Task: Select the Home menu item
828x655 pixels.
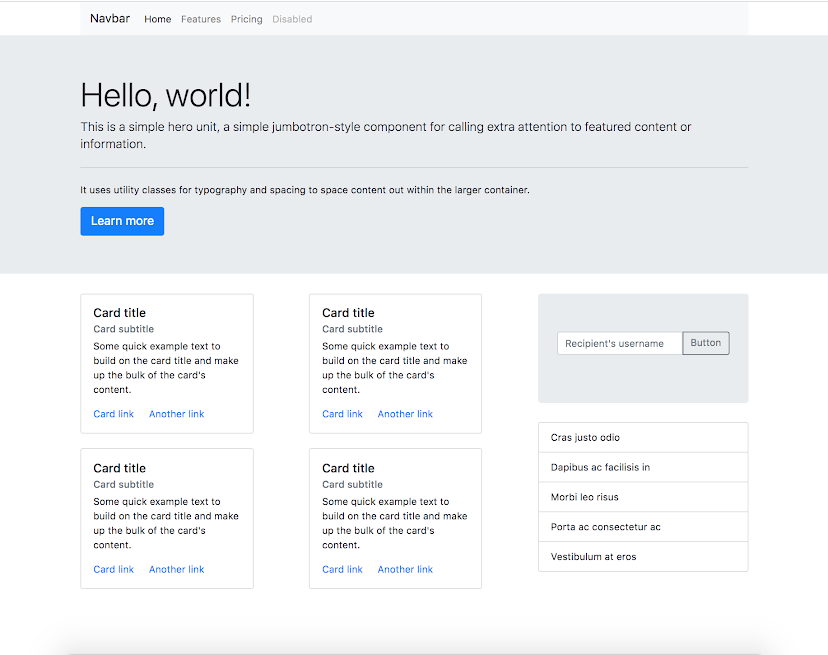Action: (157, 18)
